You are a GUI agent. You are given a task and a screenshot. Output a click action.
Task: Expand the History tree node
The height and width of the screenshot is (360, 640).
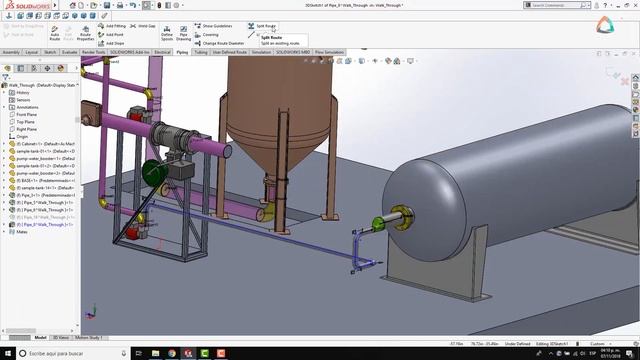4,93
